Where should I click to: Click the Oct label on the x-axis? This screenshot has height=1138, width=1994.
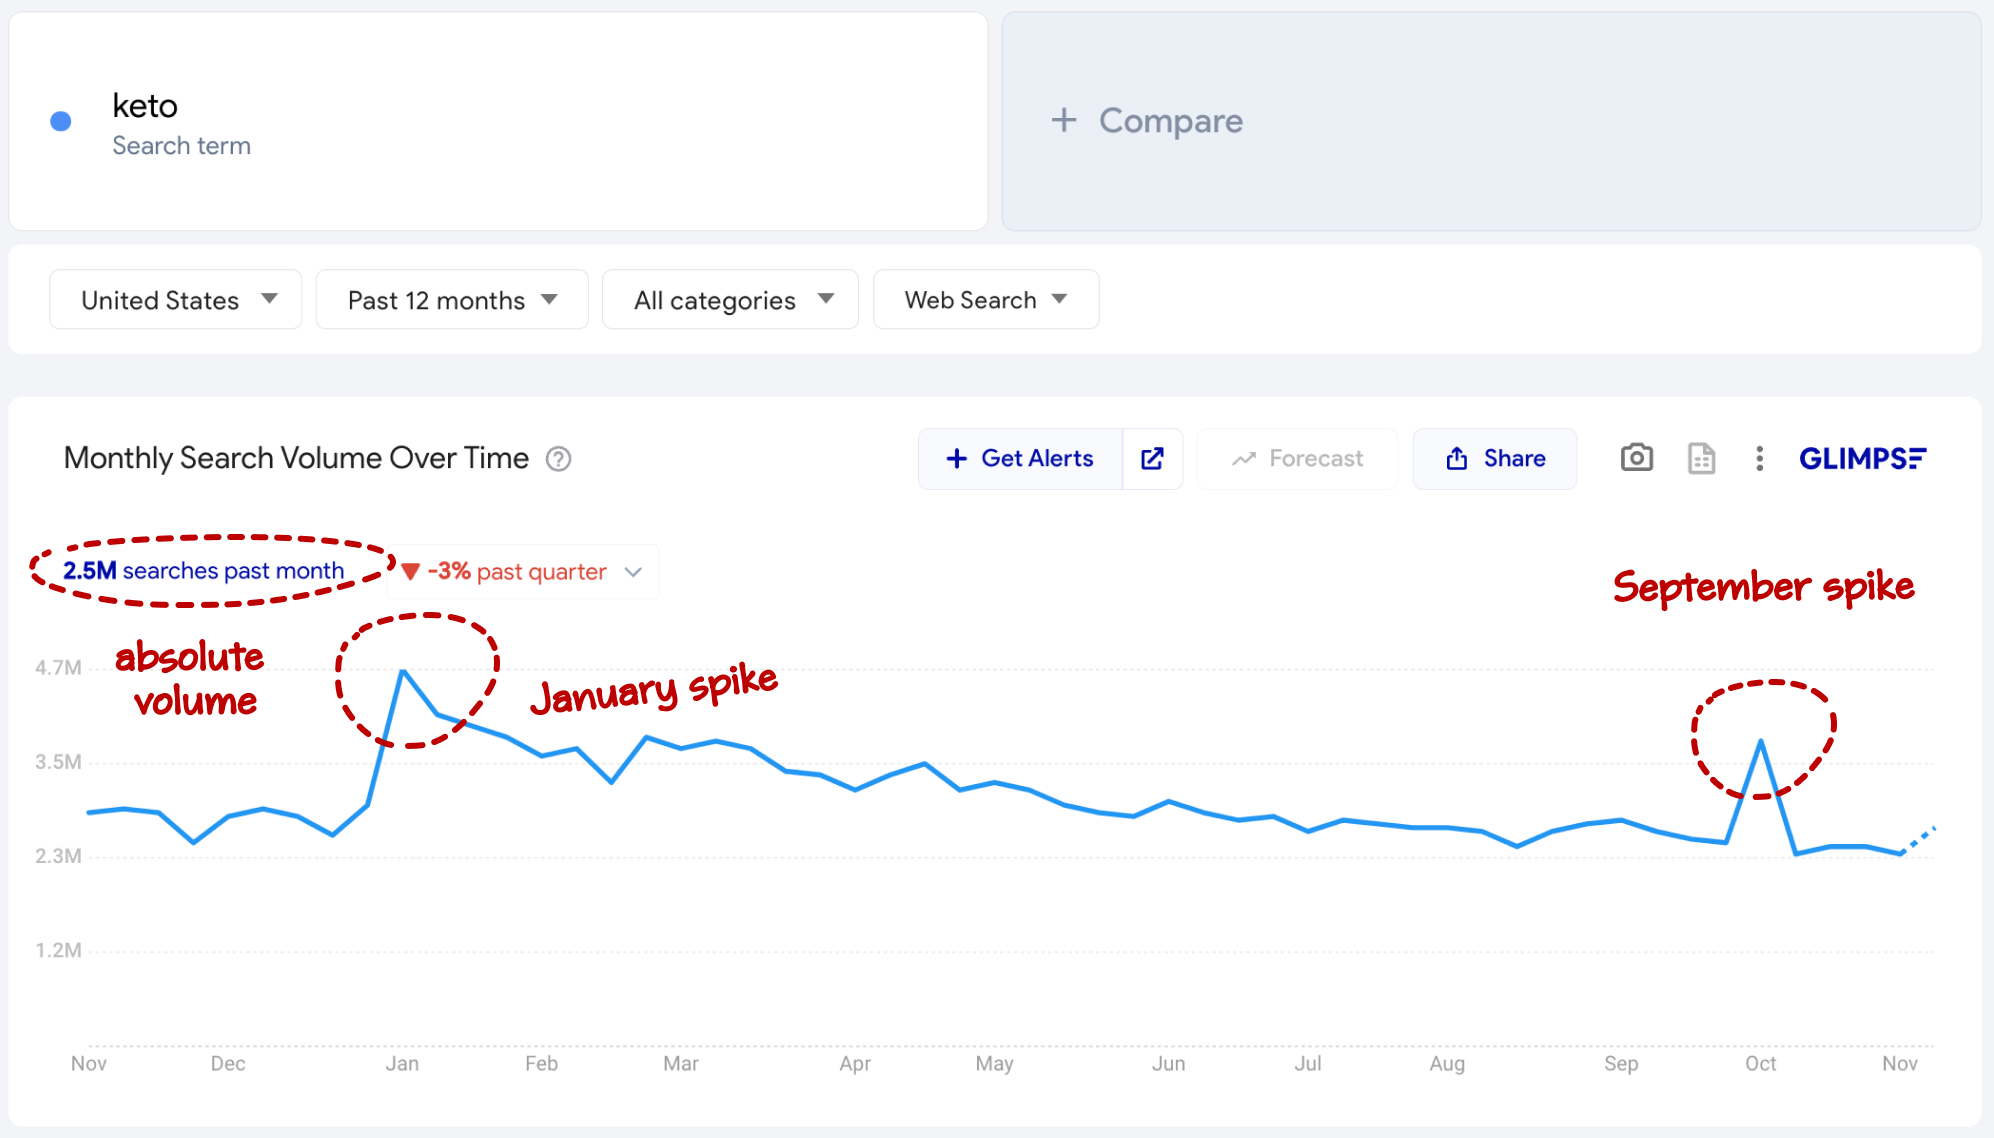tap(1761, 1064)
